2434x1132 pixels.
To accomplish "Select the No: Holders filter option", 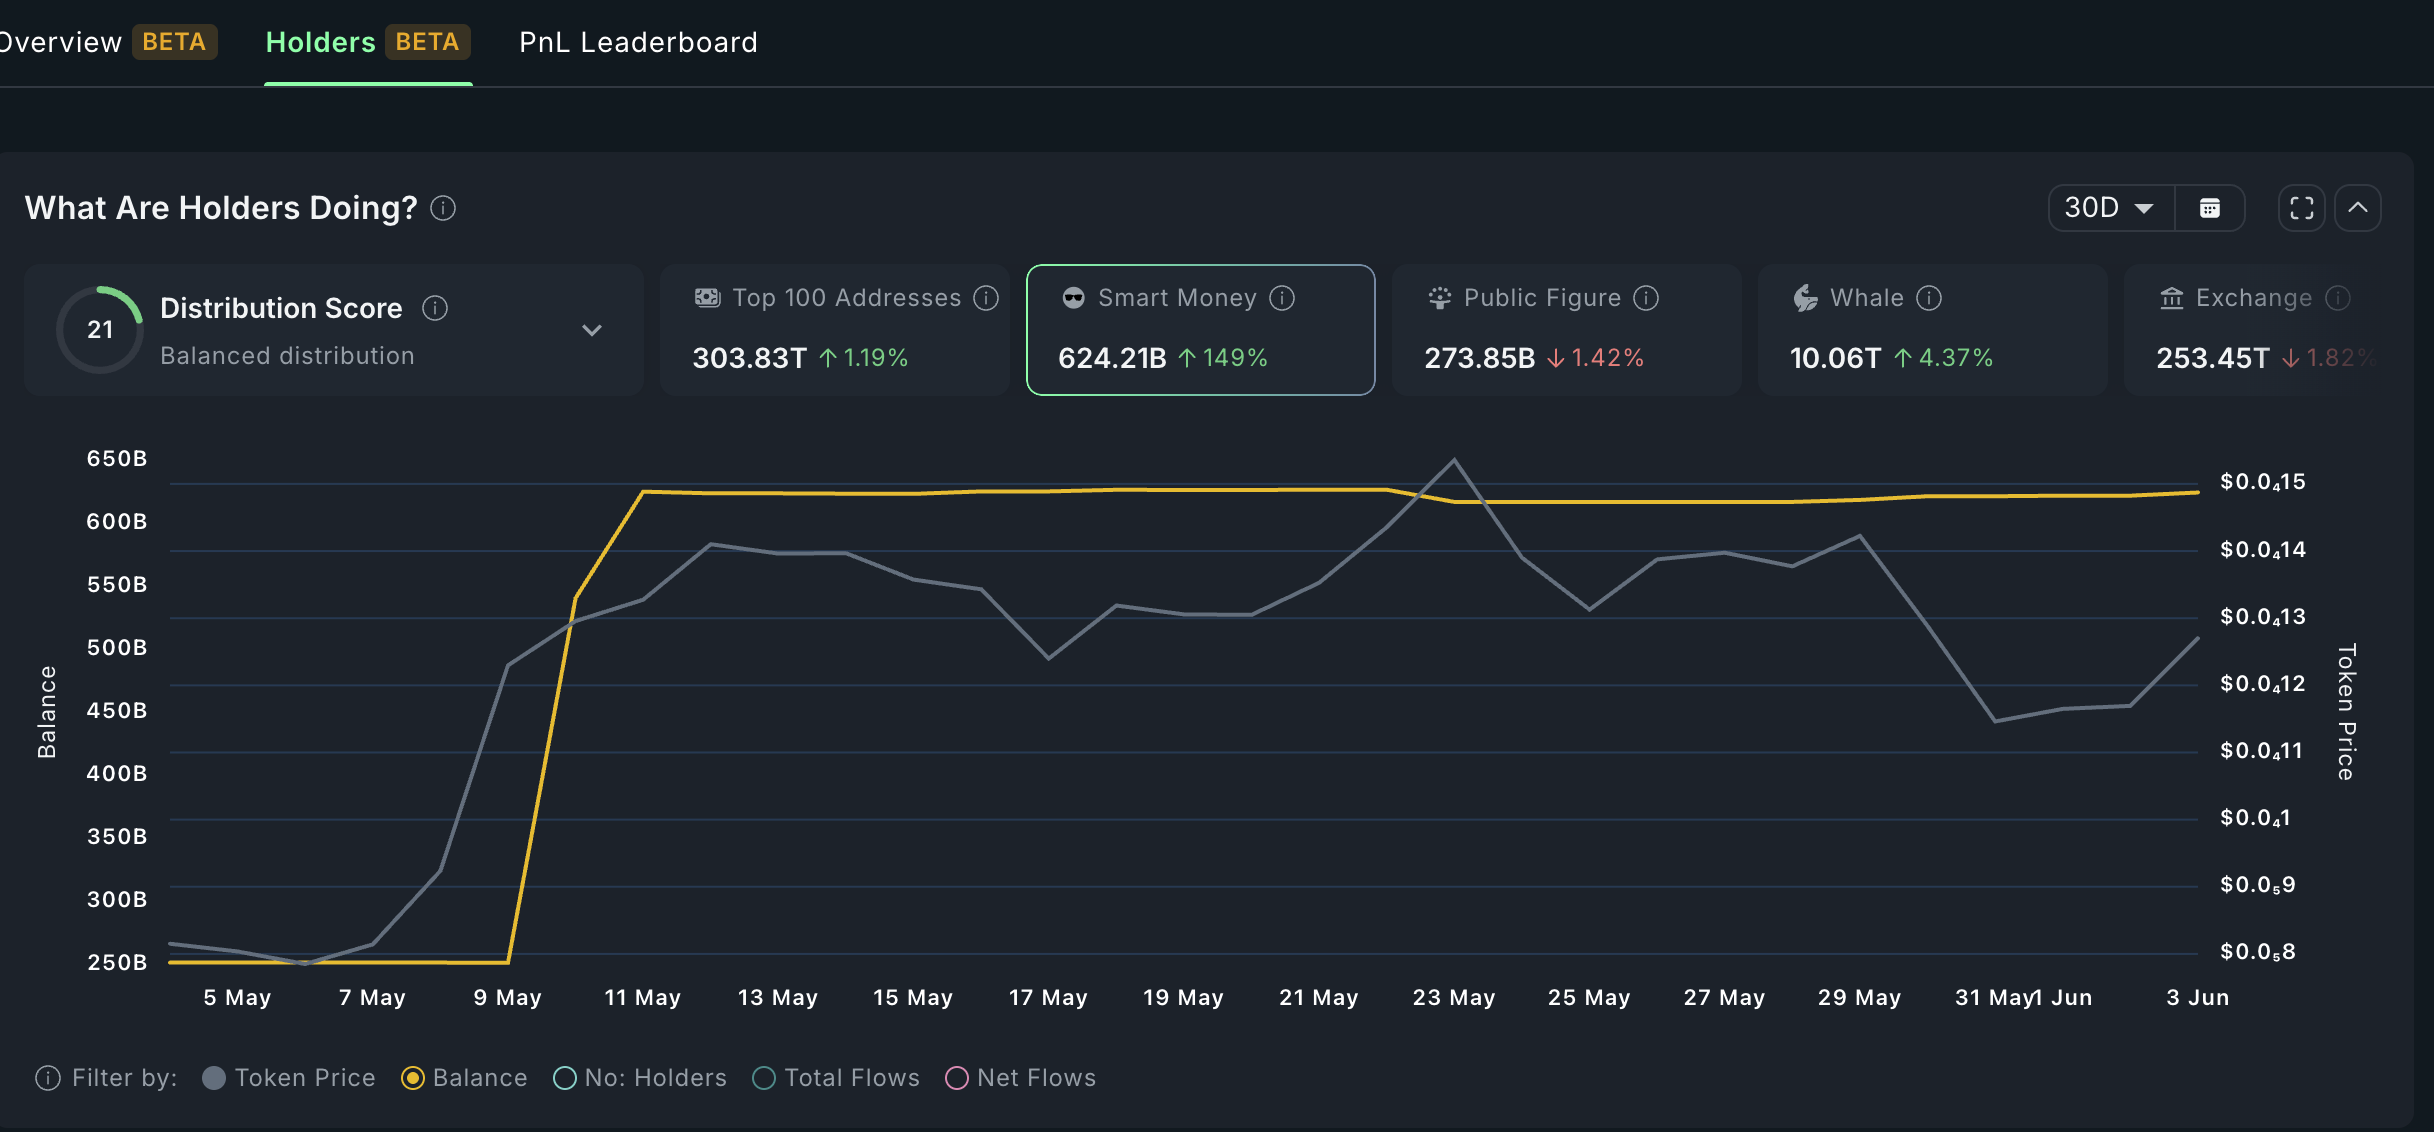I will click(x=565, y=1078).
